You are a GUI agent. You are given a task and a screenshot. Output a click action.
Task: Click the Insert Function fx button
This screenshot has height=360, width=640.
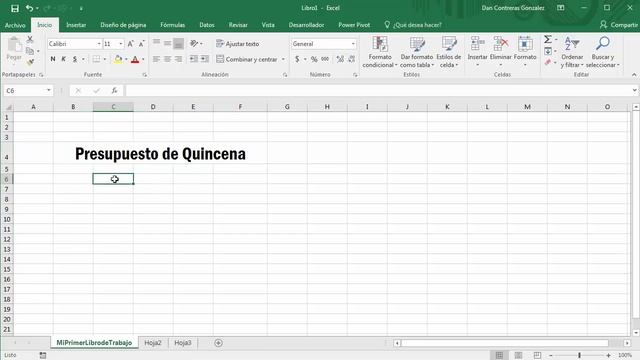coord(114,91)
